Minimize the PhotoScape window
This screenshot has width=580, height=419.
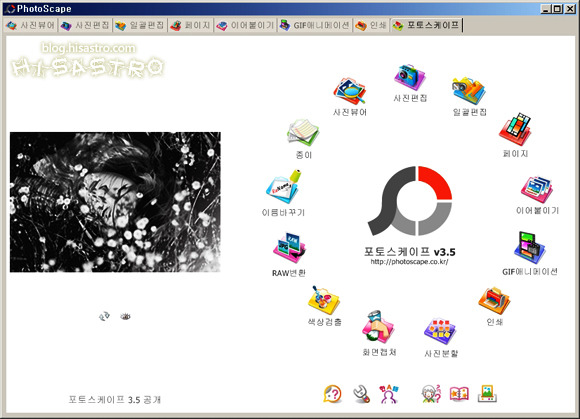546,9
